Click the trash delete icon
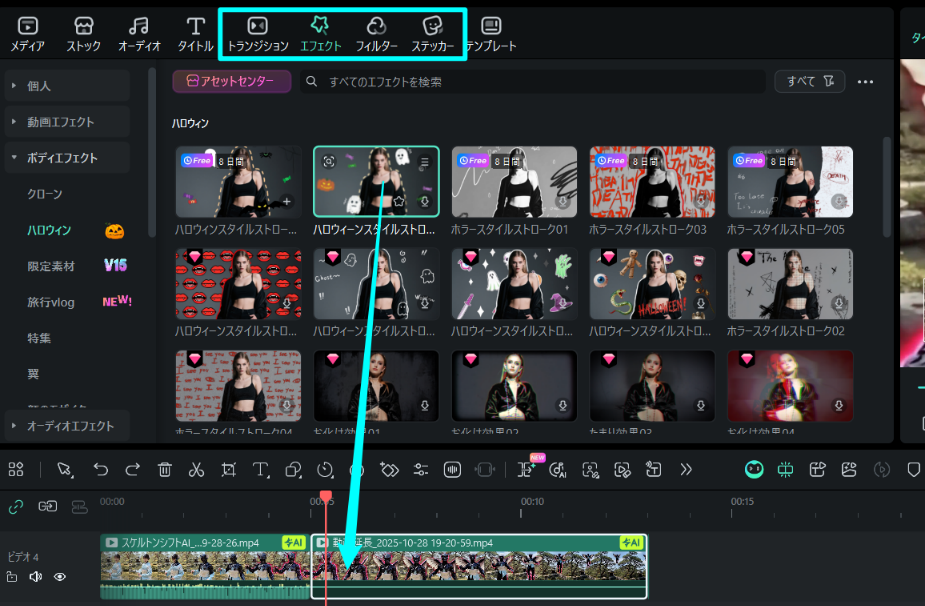The height and width of the screenshot is (606, 925). click(x=165, y=468)
